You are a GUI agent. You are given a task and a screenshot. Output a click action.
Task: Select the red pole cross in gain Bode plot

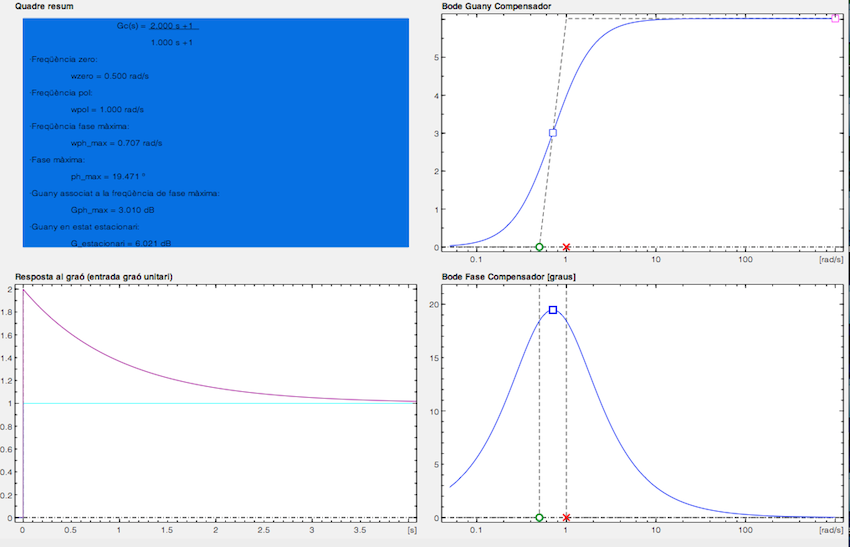(x=566, y=247)
